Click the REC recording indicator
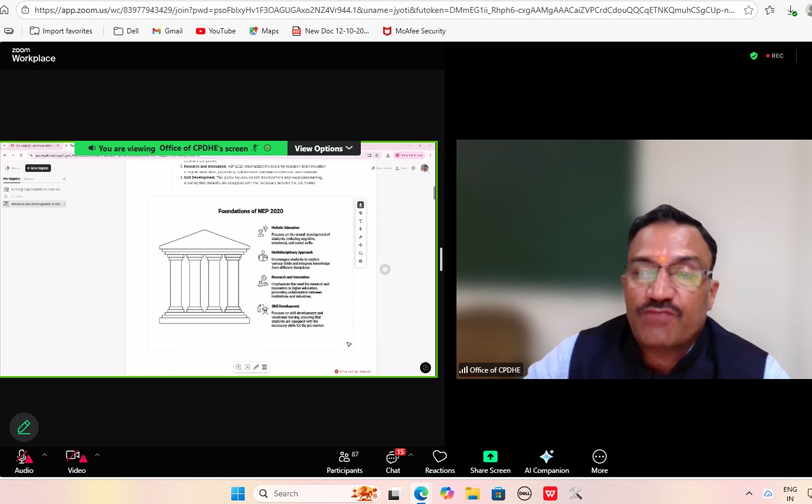 pos(775,55)
